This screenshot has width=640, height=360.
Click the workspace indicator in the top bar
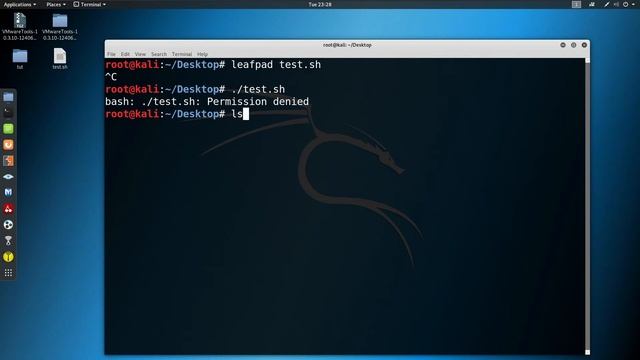click(x=576, y=4)
